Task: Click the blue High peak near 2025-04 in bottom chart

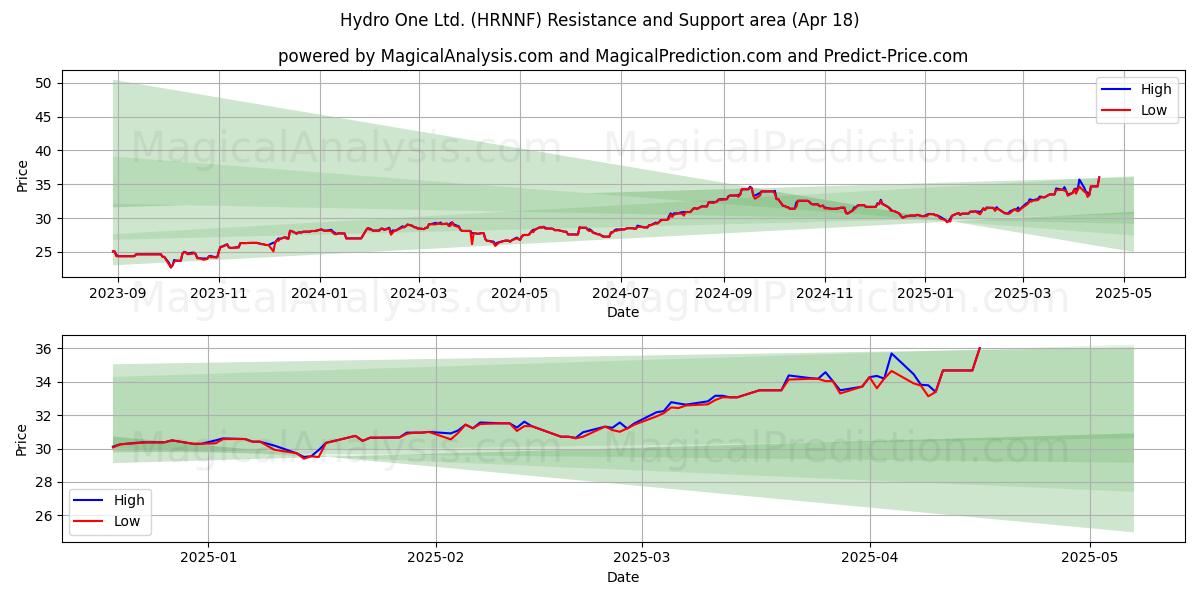Action: pyautogui.click(x=891, y=353)
